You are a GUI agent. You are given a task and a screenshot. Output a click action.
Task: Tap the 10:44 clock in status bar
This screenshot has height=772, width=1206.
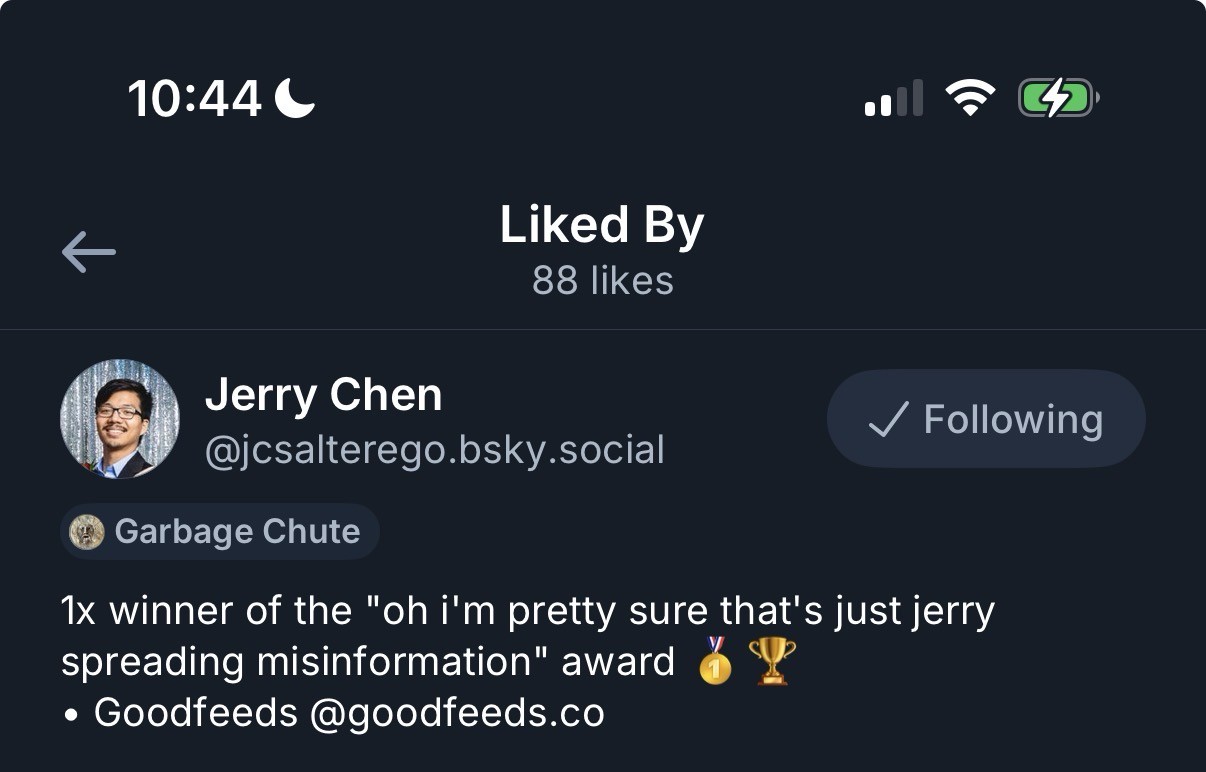tap(195, 98)
